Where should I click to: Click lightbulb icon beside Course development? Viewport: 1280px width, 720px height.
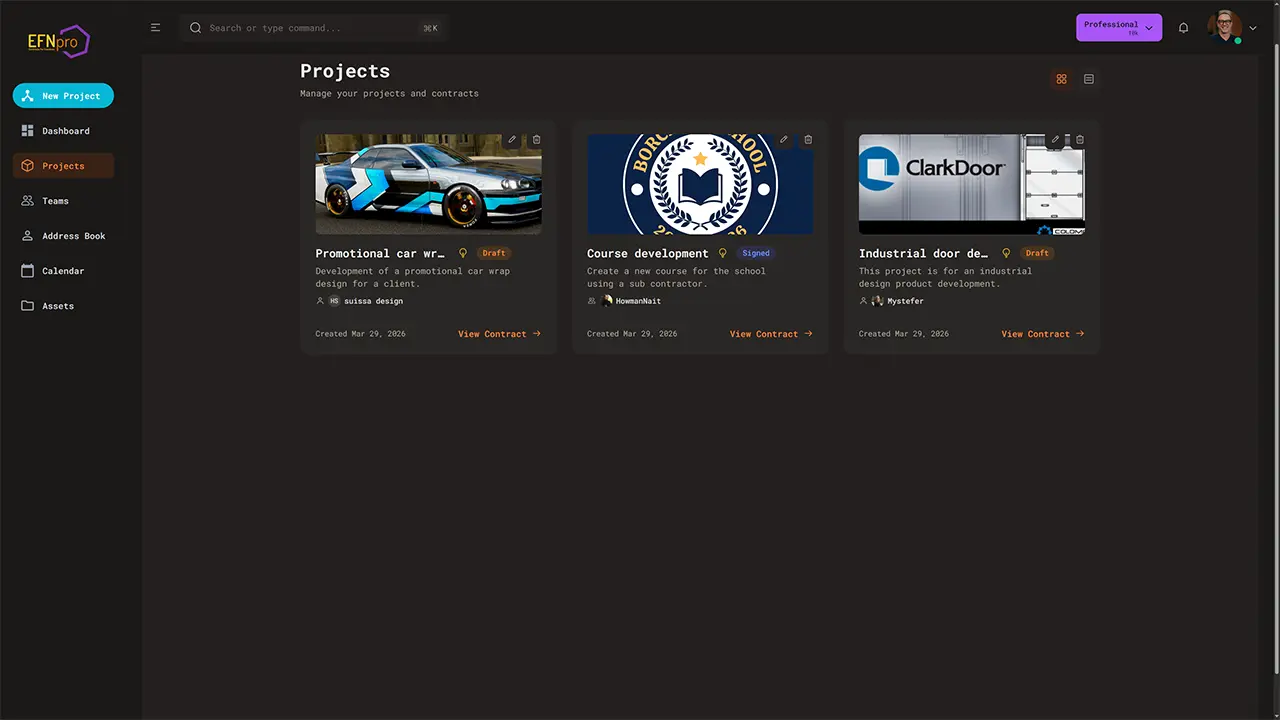click(723, 253)
